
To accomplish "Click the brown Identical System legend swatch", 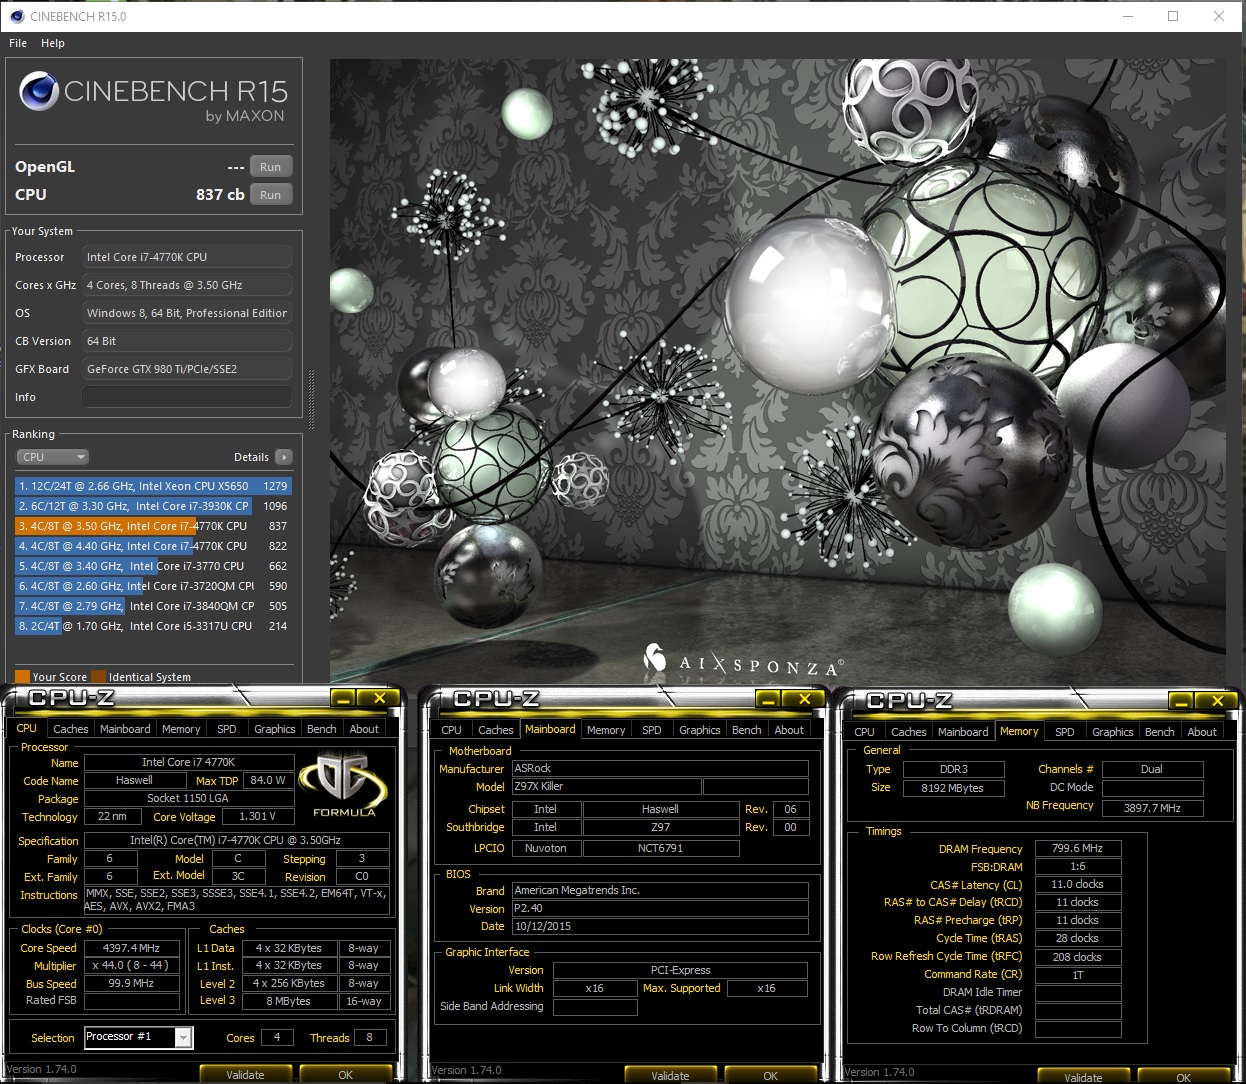I will pos(98,677).
